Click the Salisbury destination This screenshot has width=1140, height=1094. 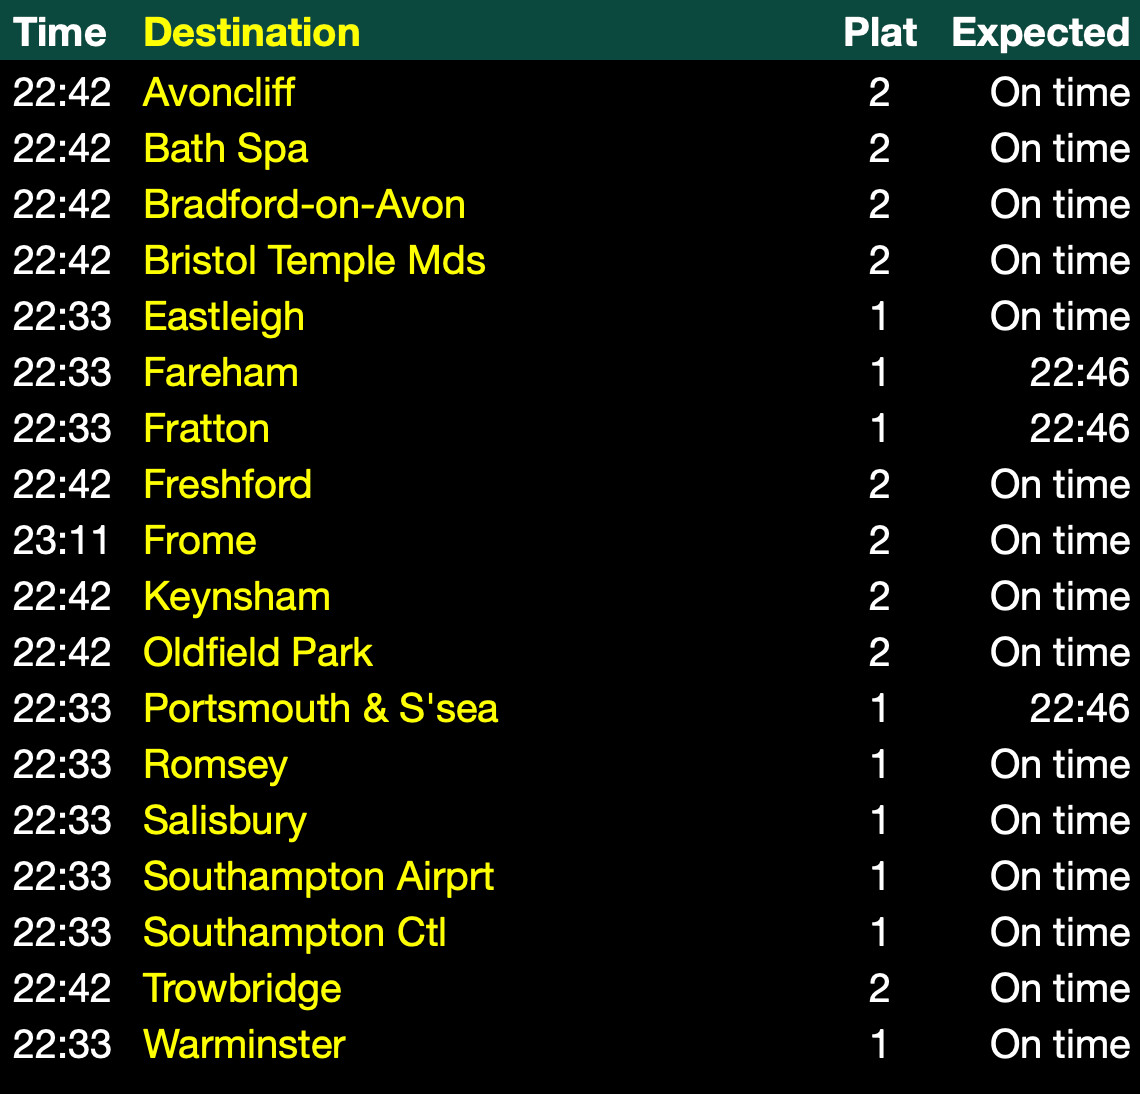click(225, 821)
